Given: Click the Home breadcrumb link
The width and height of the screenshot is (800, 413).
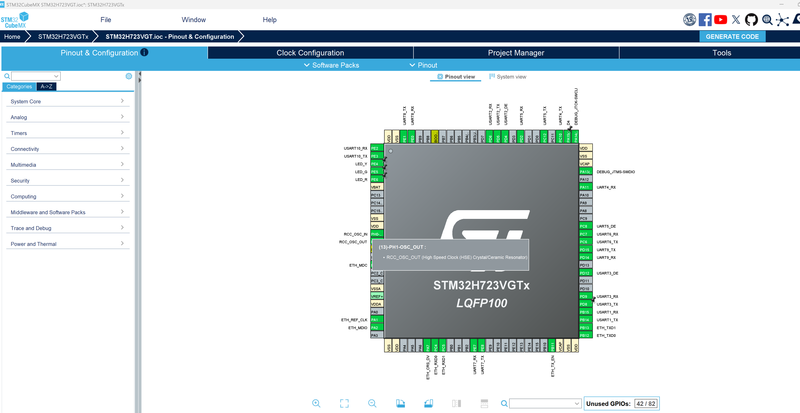Looking at the screenshot, I should 12,37.
